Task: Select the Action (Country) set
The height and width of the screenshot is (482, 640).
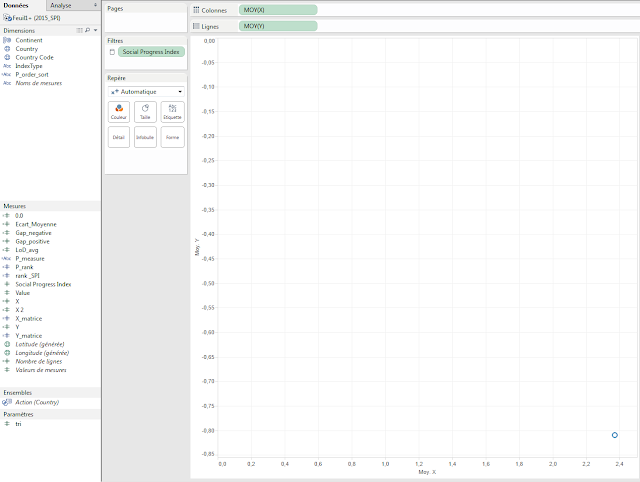Action: pos(37,402)
